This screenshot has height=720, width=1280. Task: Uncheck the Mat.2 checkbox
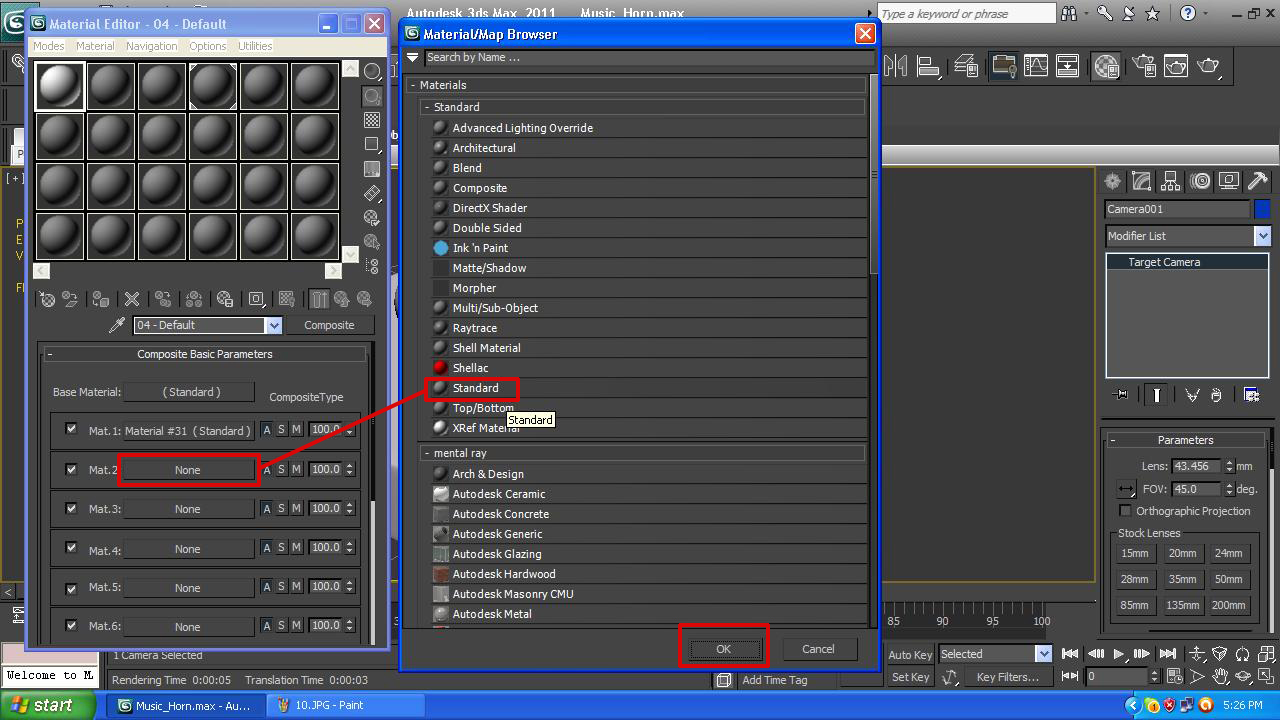(70, 470)
